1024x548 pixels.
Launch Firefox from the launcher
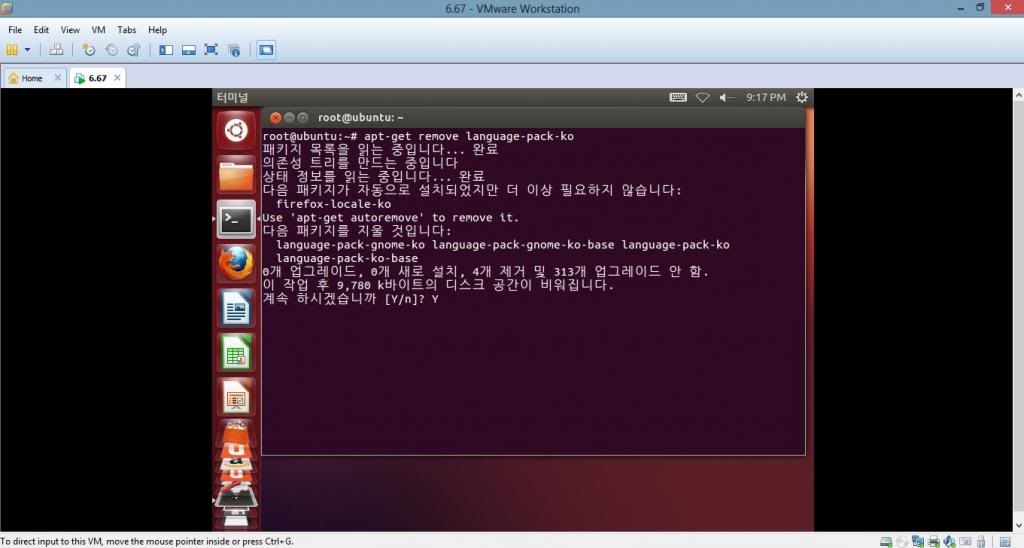pyautogui.click(x=236, y=264)
